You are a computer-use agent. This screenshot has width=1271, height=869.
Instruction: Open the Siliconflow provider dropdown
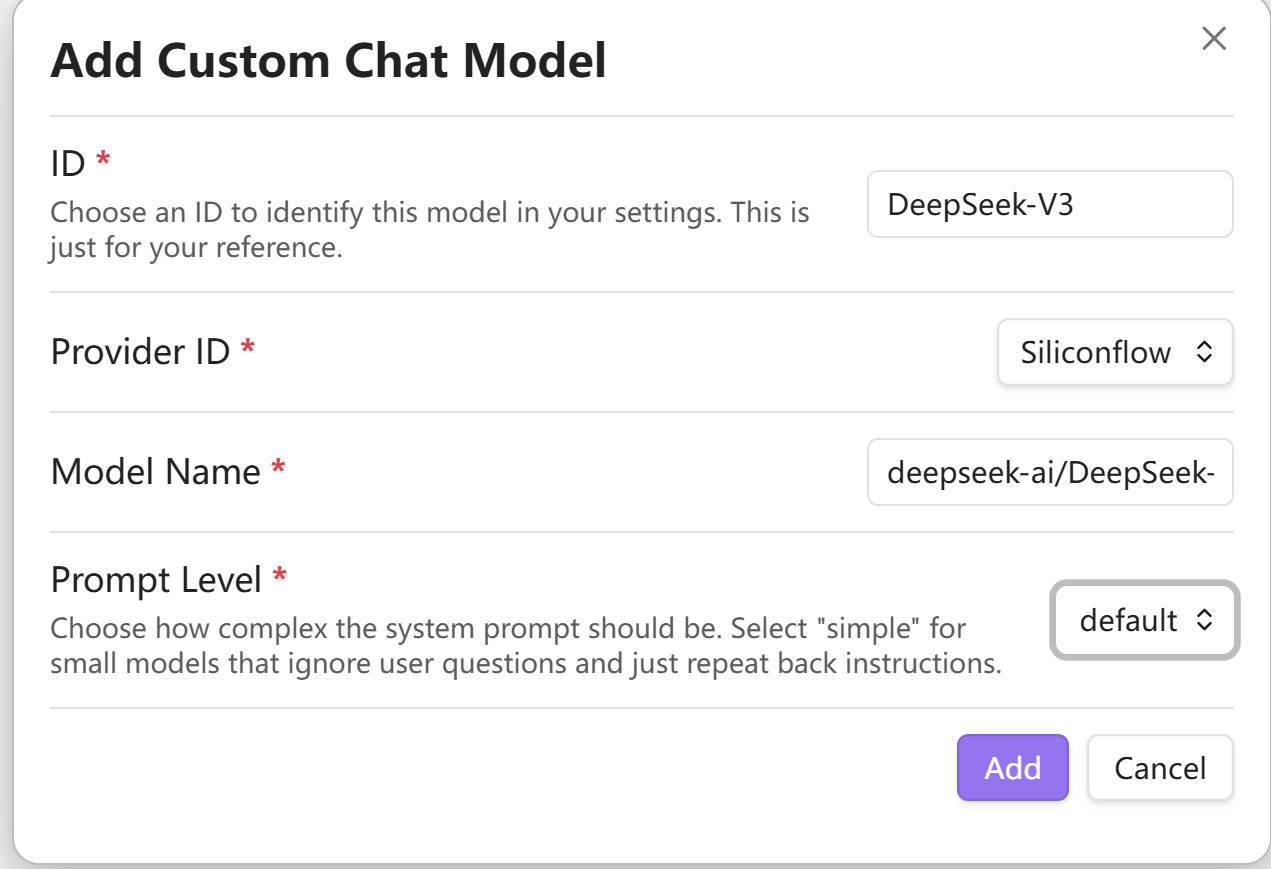[1114, 352]
